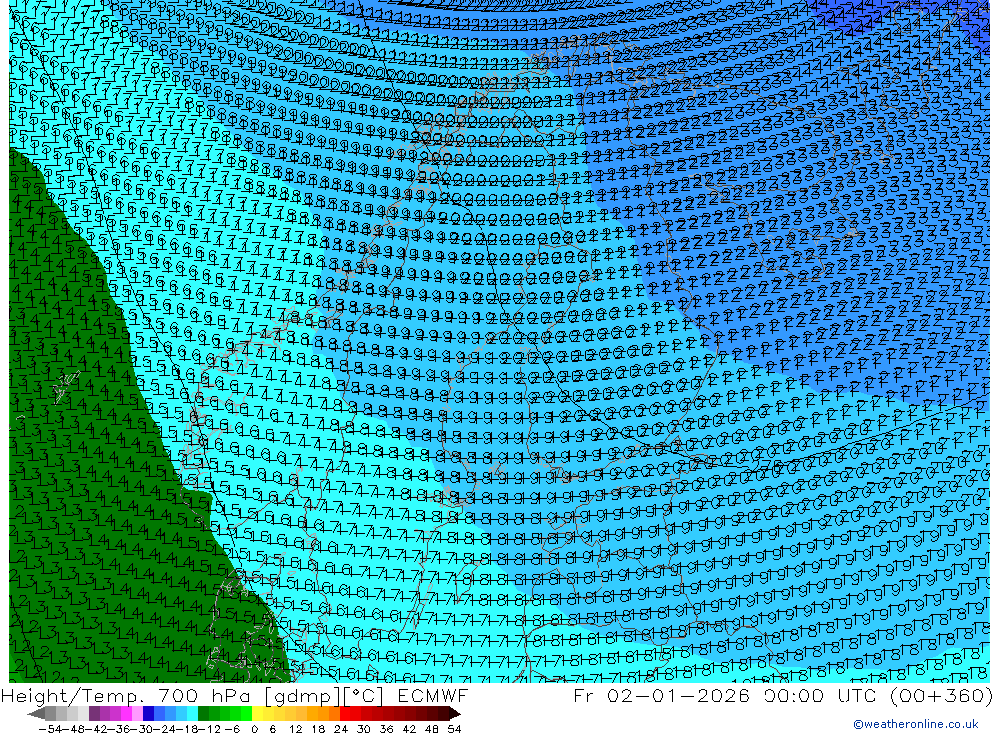Viewport: 1000px width, 733px height.
Task: Select the bright red 24 legend swatch
Action: tap(345, 713)
